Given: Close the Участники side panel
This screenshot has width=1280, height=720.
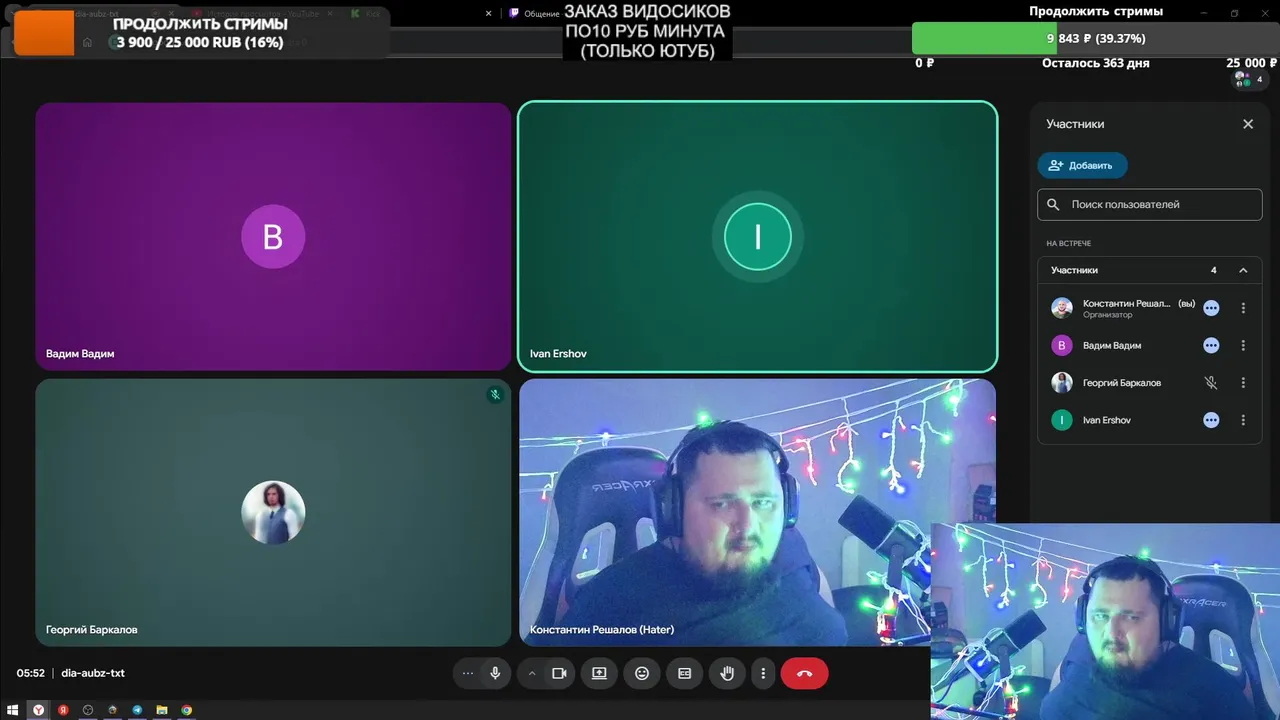Looking at the screenshot, I should click(x=1248, y=124).
